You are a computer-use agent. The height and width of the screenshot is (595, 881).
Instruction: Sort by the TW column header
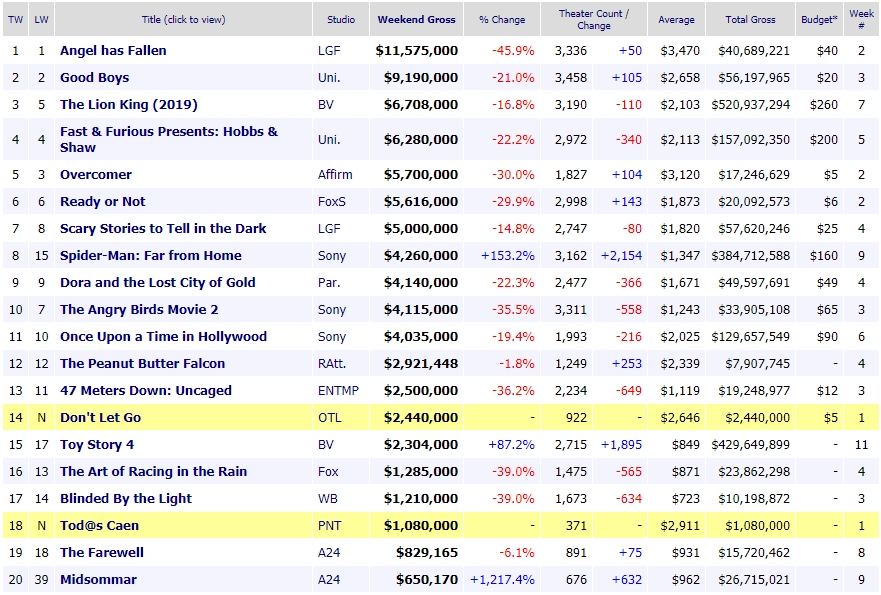[15, 20]
